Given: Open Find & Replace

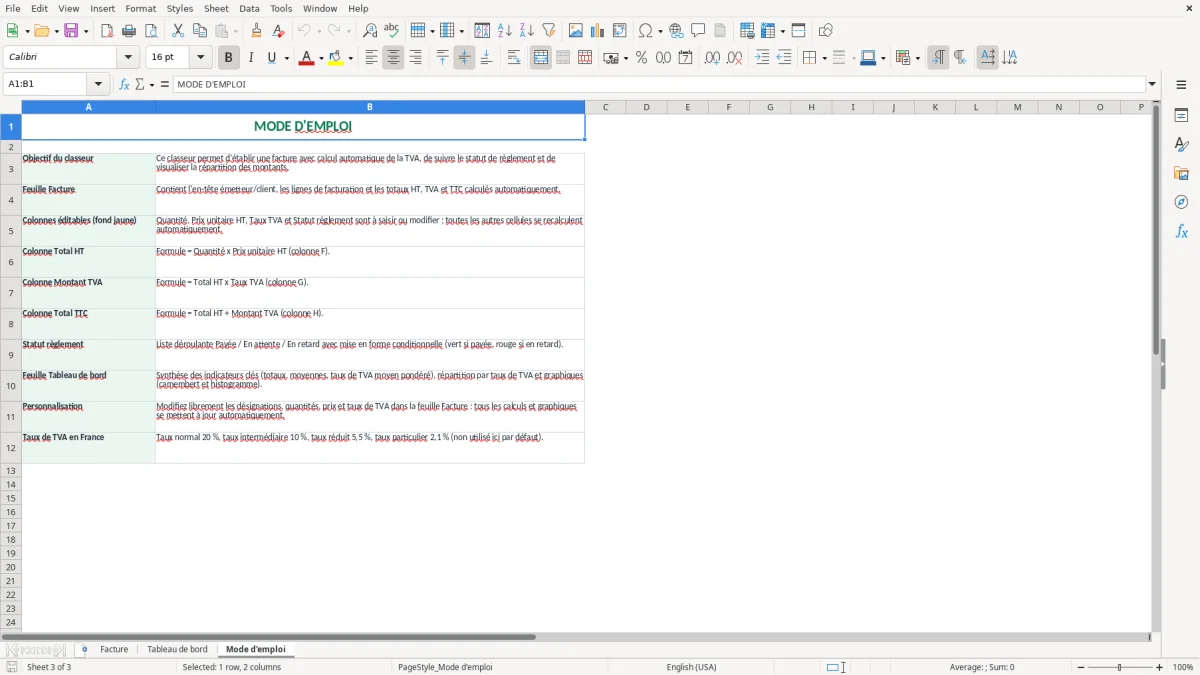Looking at the screenshot, I should pyautogui.click(x=370, y=31).
